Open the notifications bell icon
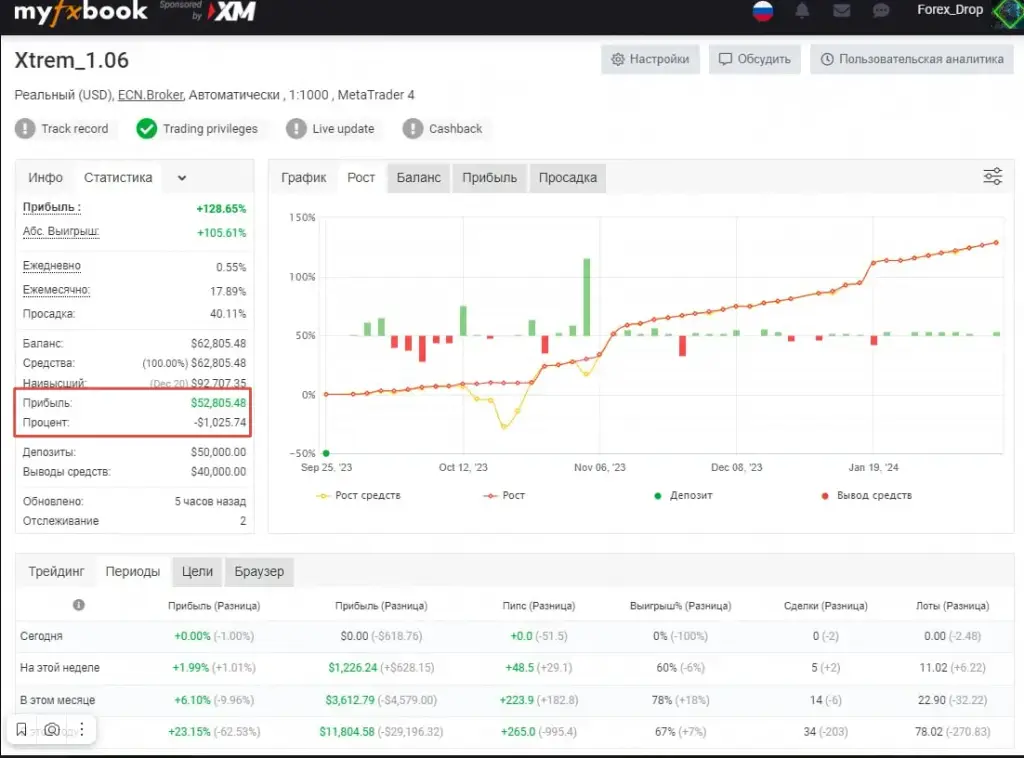The height and width of the screenshot is (758, 1024). click(x=802, y=10)
